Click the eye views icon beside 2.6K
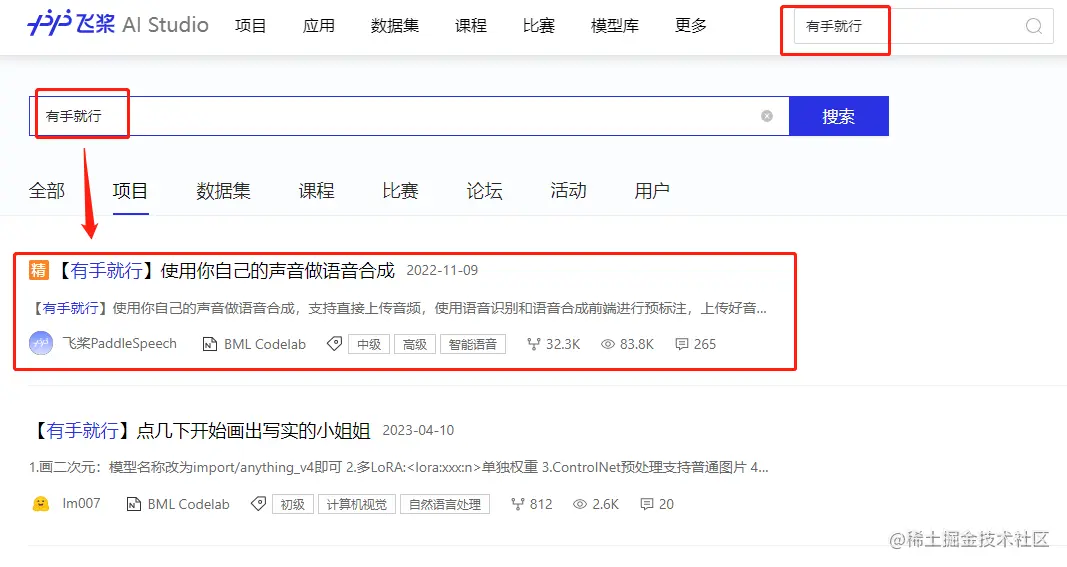1067x567 pixels. point(580,504)
